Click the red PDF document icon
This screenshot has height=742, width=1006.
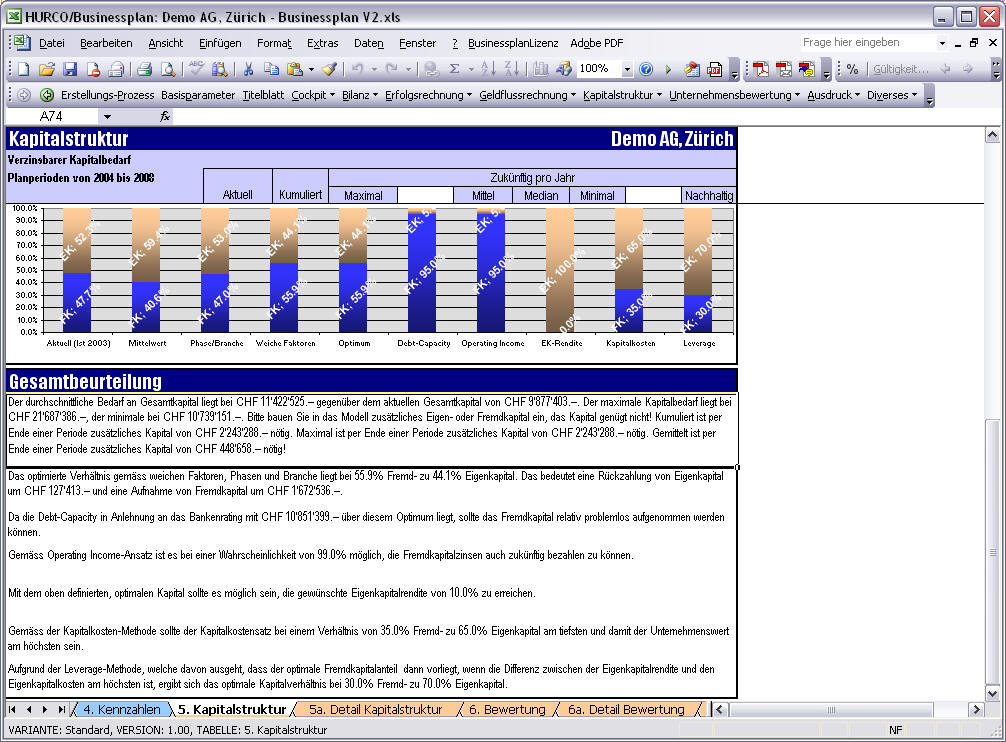[714, 69]
